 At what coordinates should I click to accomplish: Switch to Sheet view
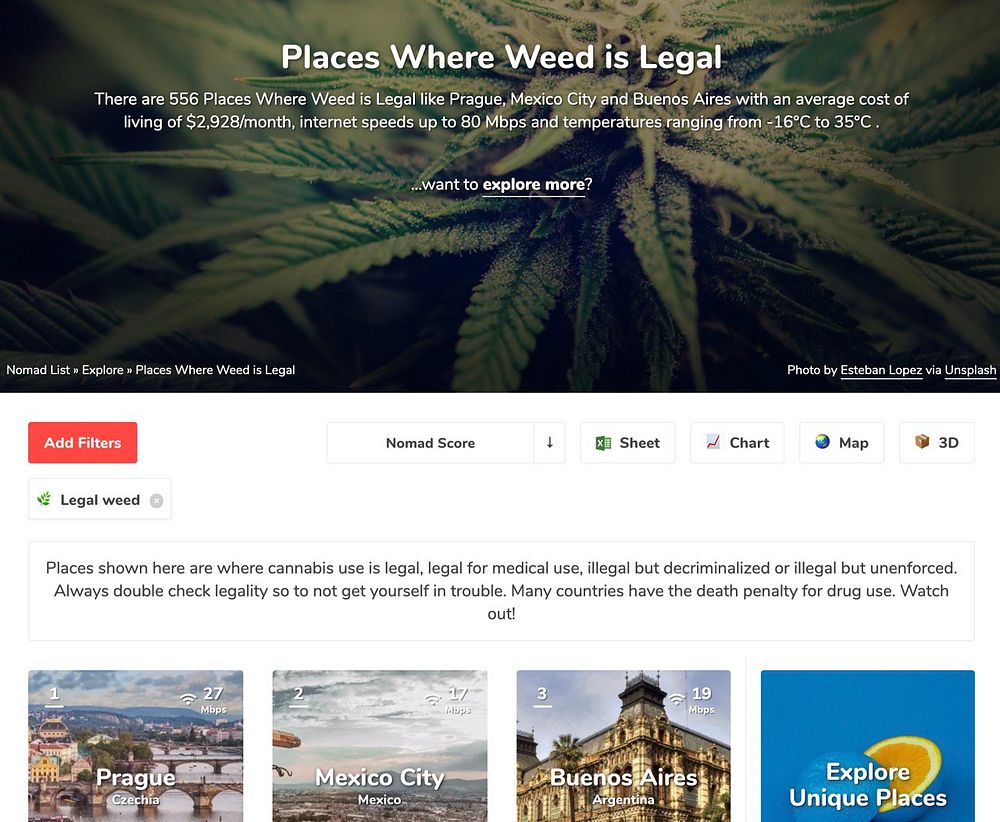click(x=628, y=443)
